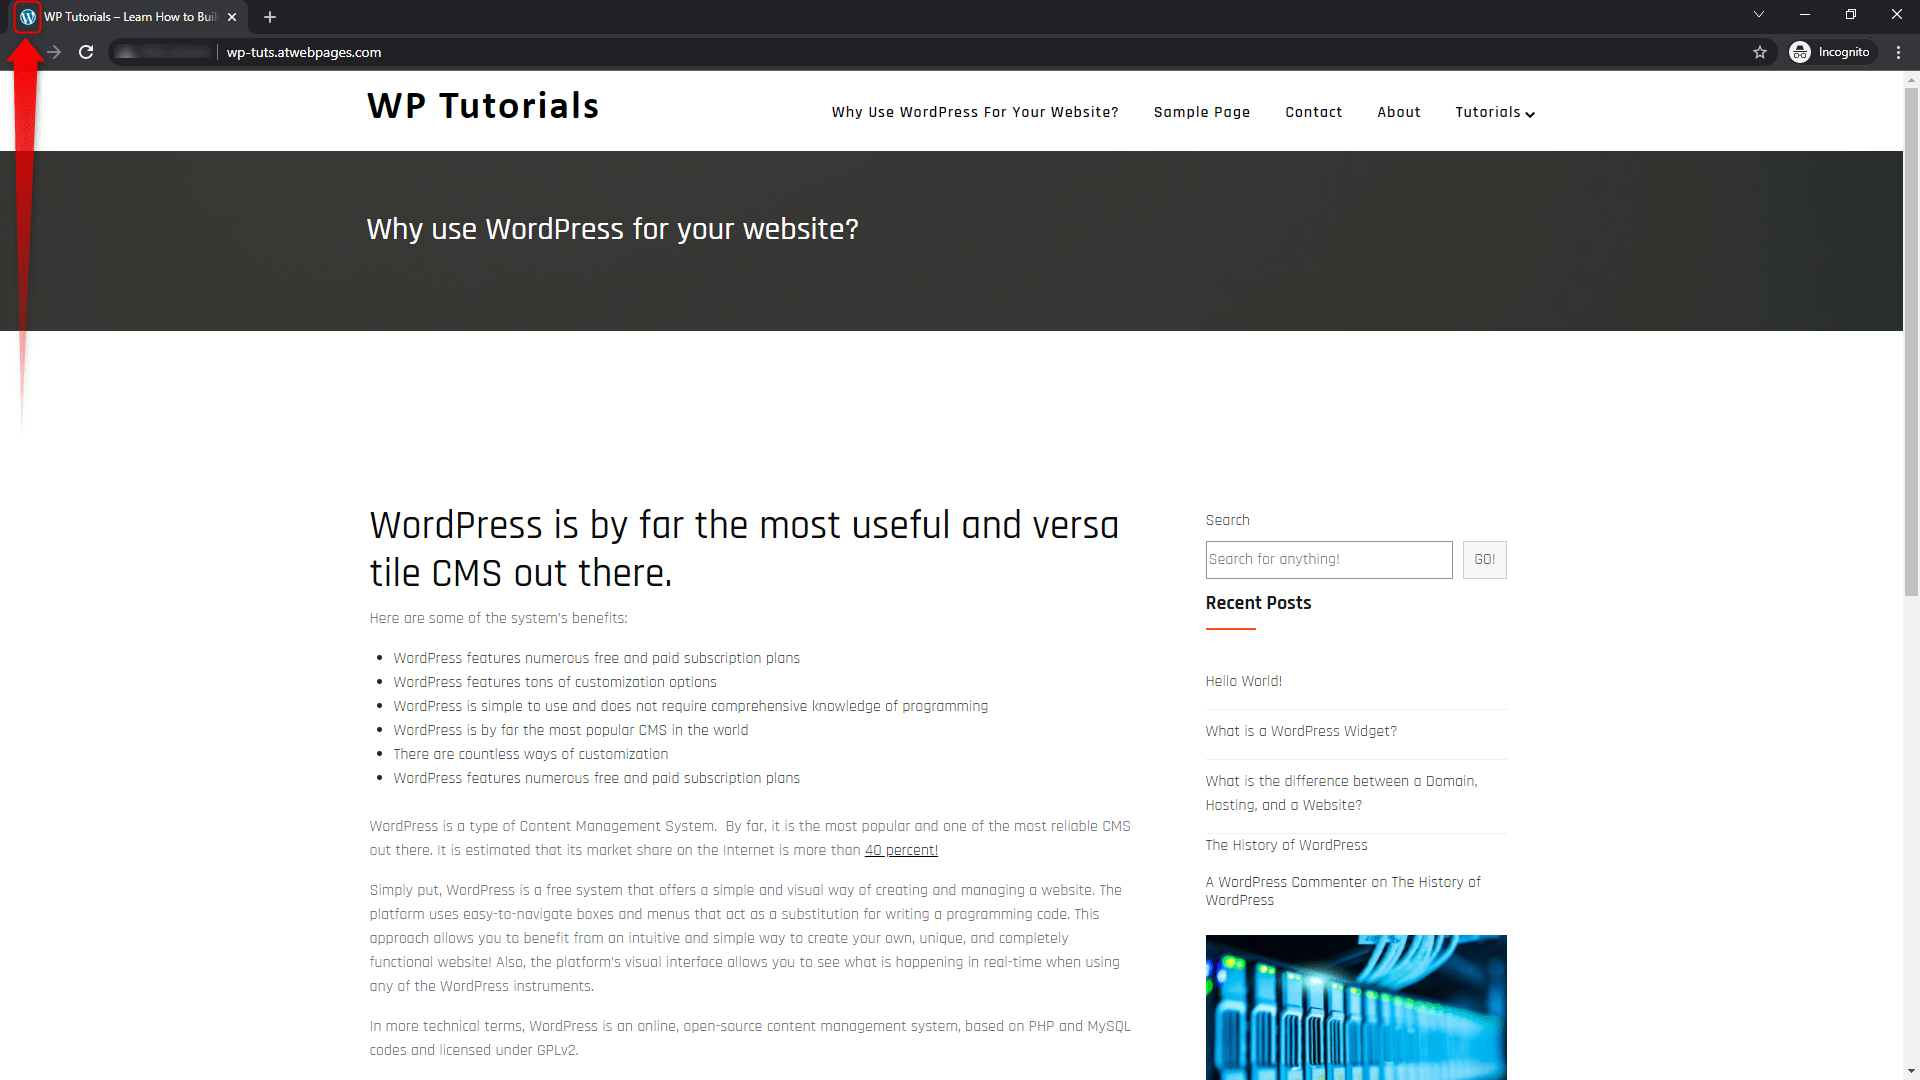Click the server image thumbnail
The image size is (1920, 1080).
coord(1356,1006)
